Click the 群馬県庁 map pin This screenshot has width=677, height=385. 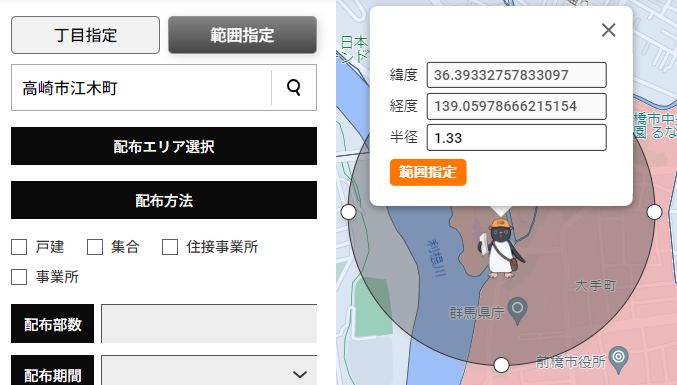[517, 311]
